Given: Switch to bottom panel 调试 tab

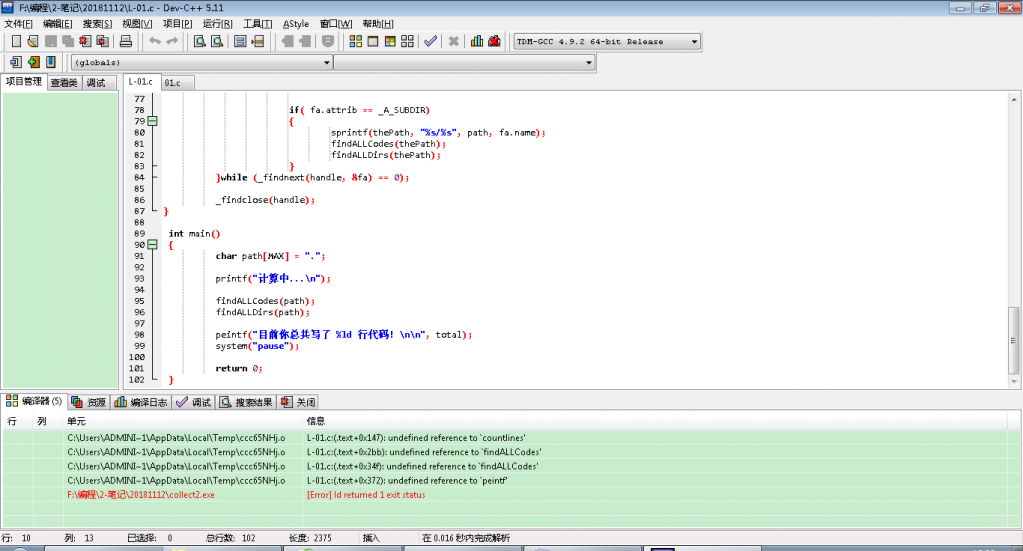Looking at the screenshot, I should (x=194, y=402).
